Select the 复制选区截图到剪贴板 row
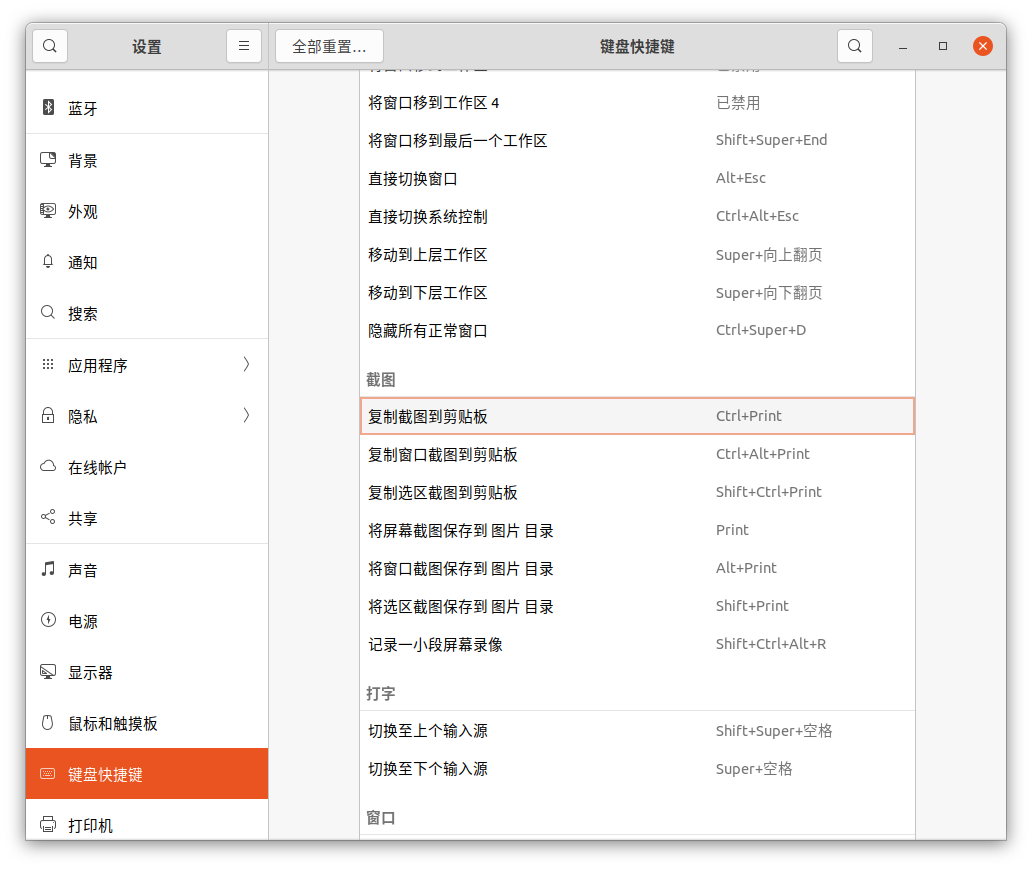 coord(637,492)
